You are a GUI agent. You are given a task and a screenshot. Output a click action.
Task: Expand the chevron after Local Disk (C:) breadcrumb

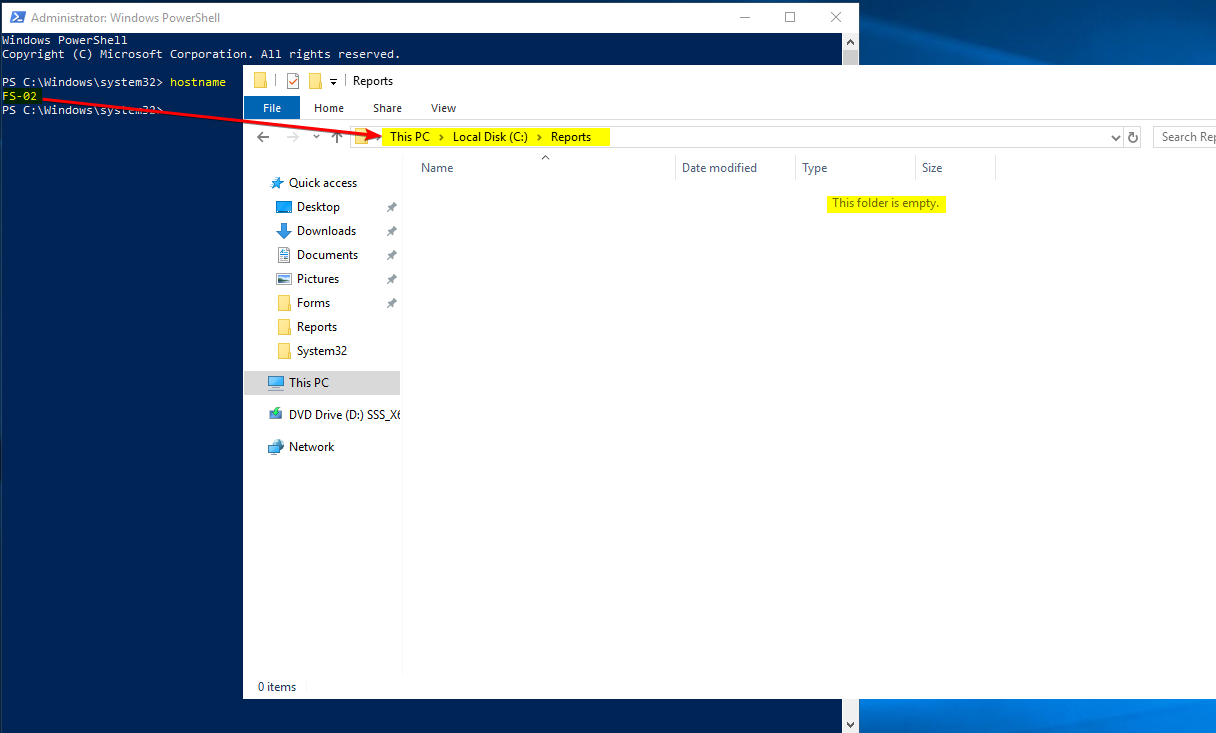pos(539,137)
